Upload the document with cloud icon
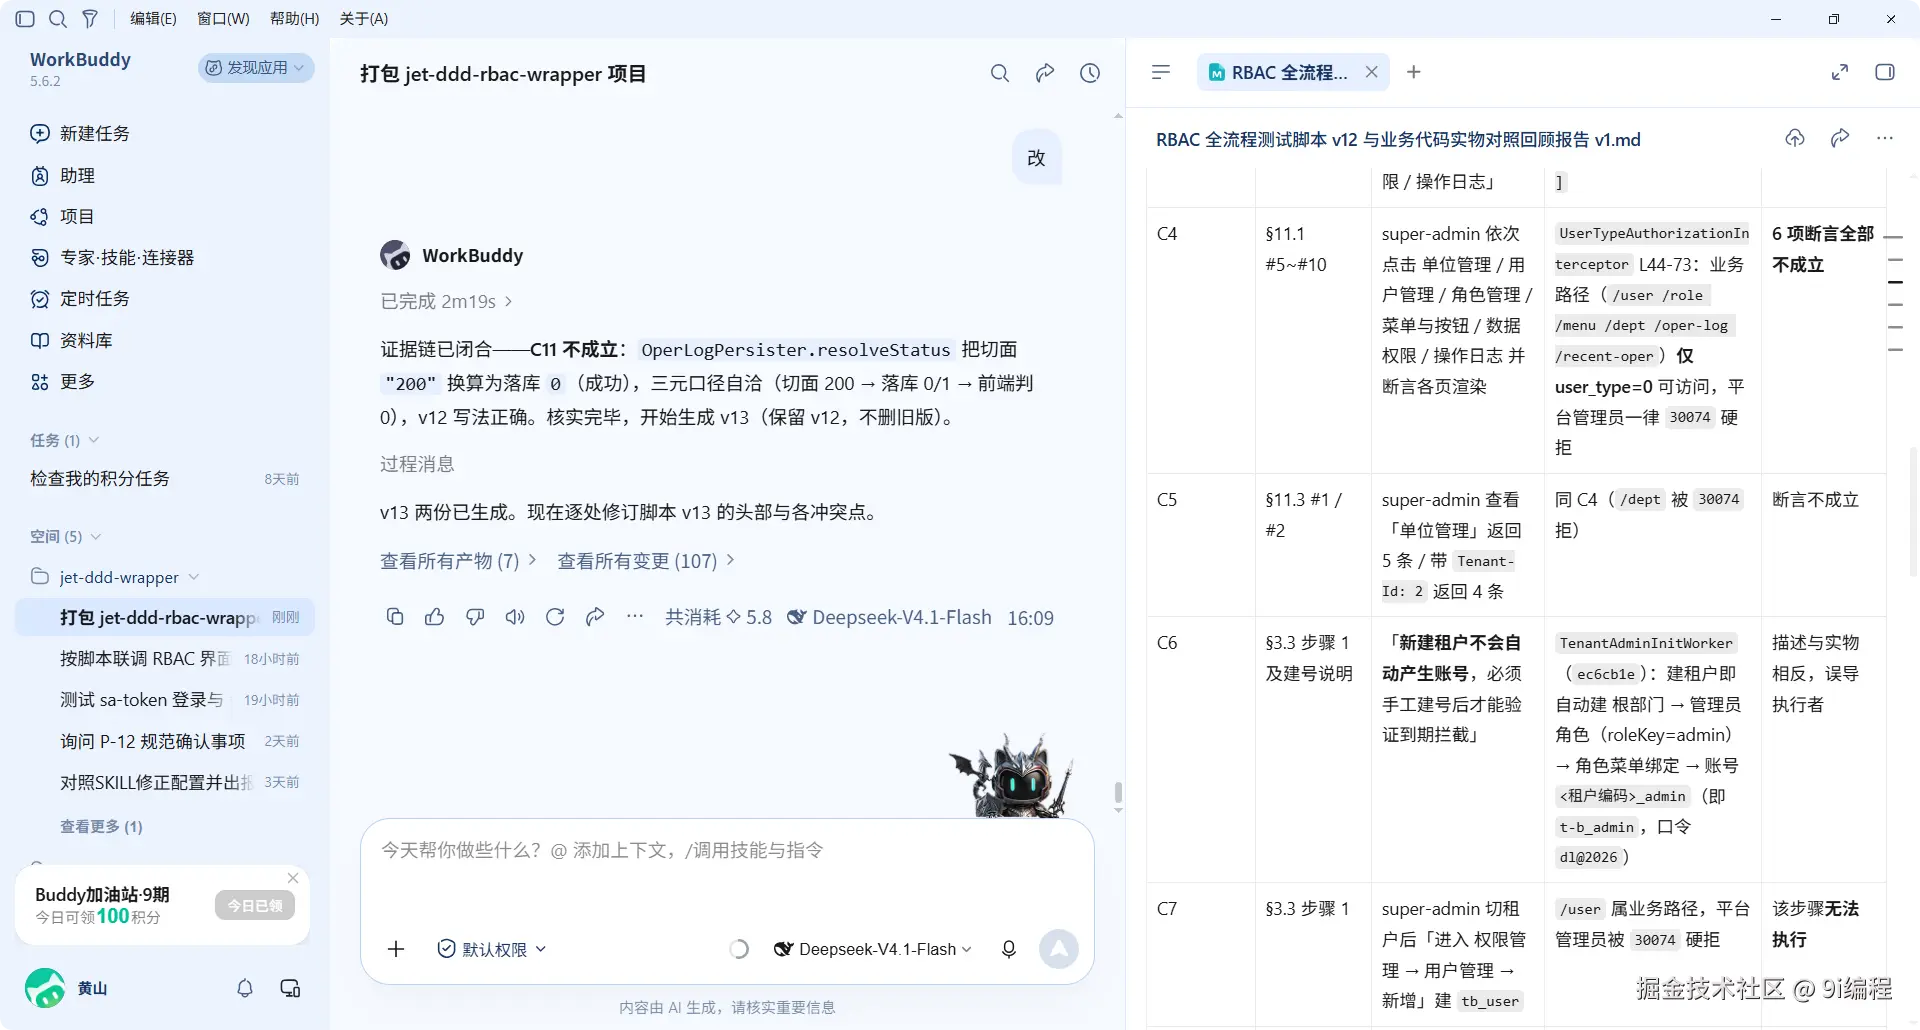Image resolution: width=1920 pixels, height=1030 pixels. 1795,139
